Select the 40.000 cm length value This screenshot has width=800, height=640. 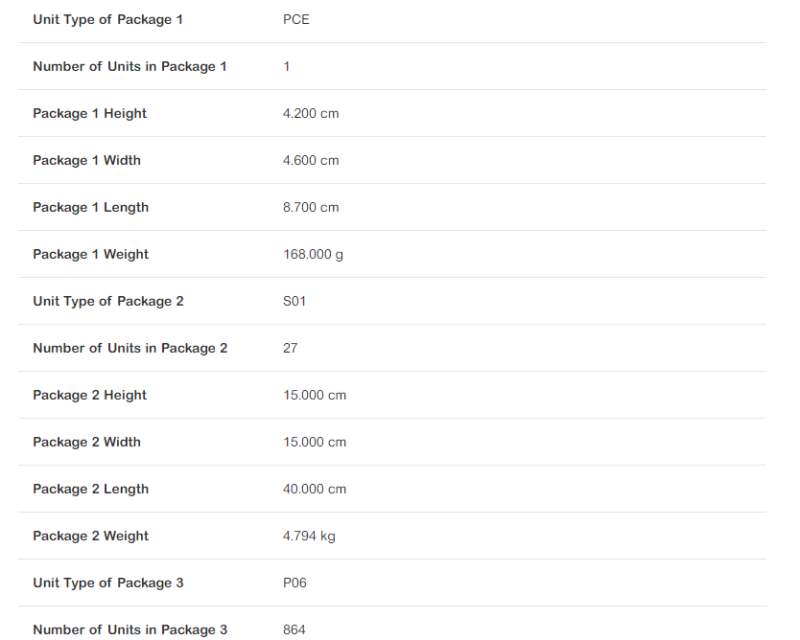[314, 490]
